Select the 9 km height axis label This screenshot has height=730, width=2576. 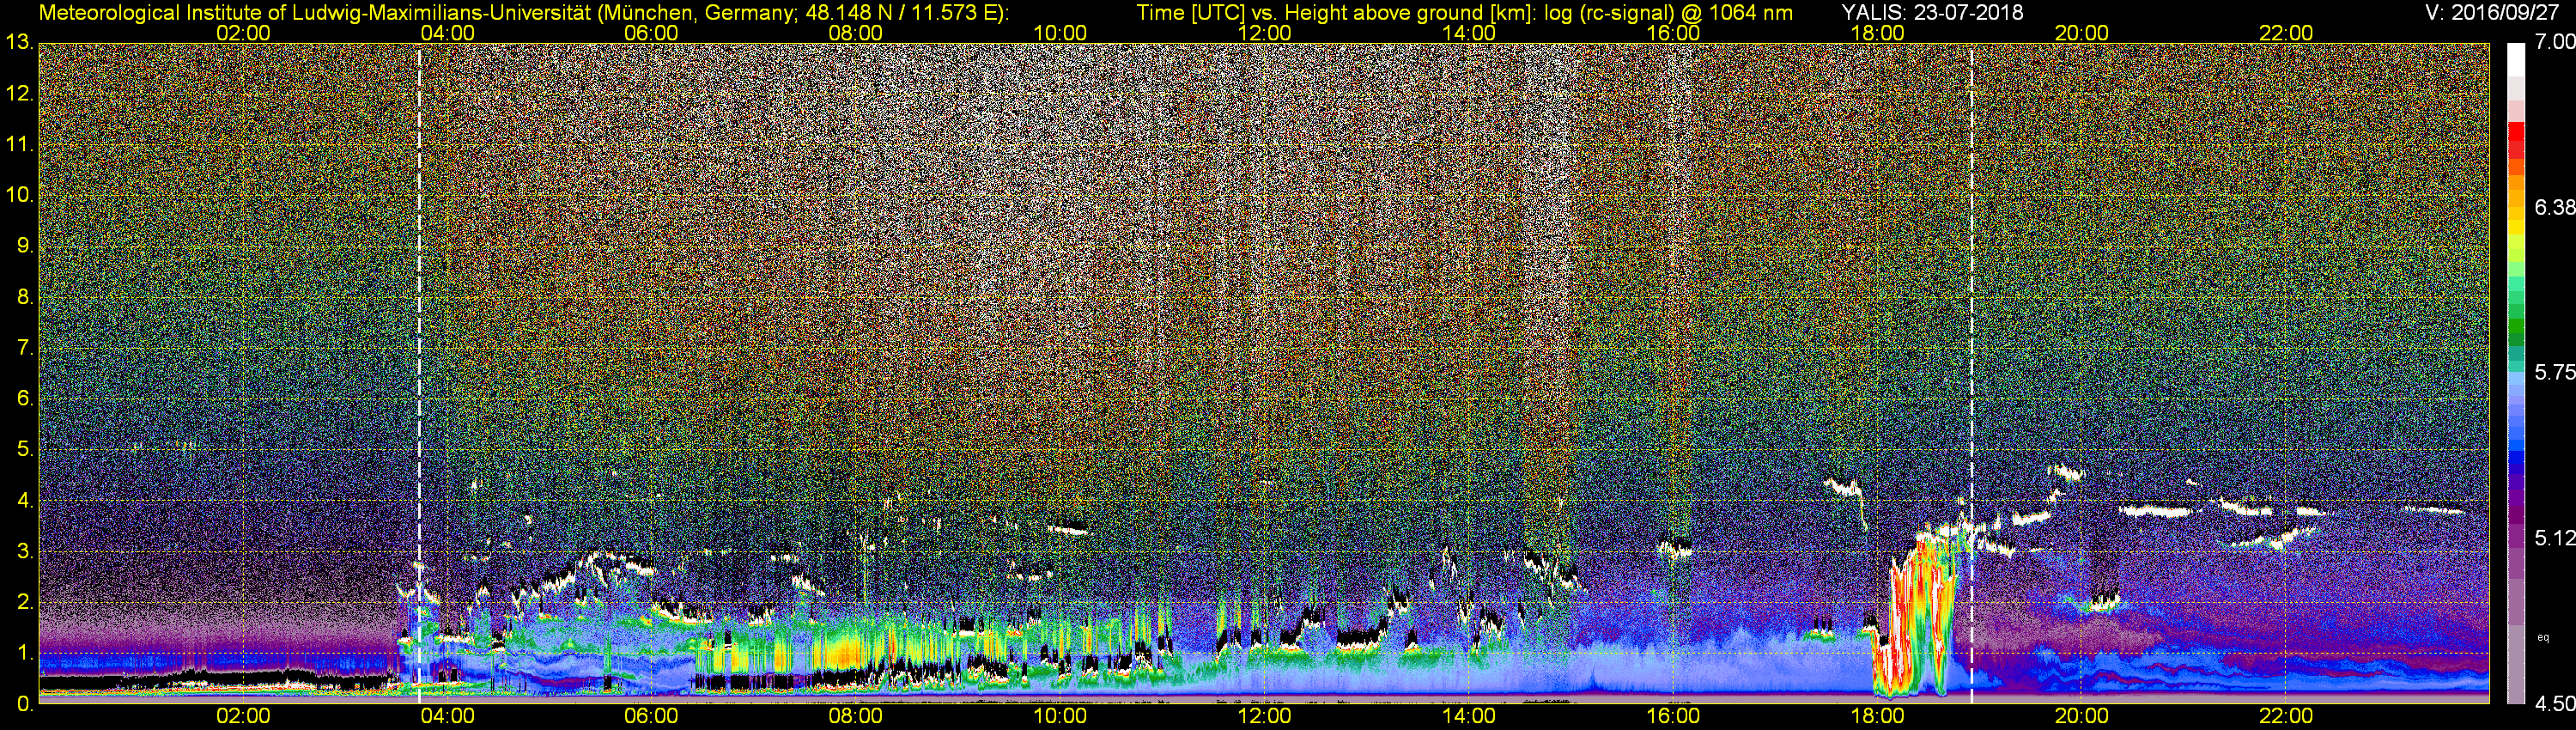click(25, 246)
